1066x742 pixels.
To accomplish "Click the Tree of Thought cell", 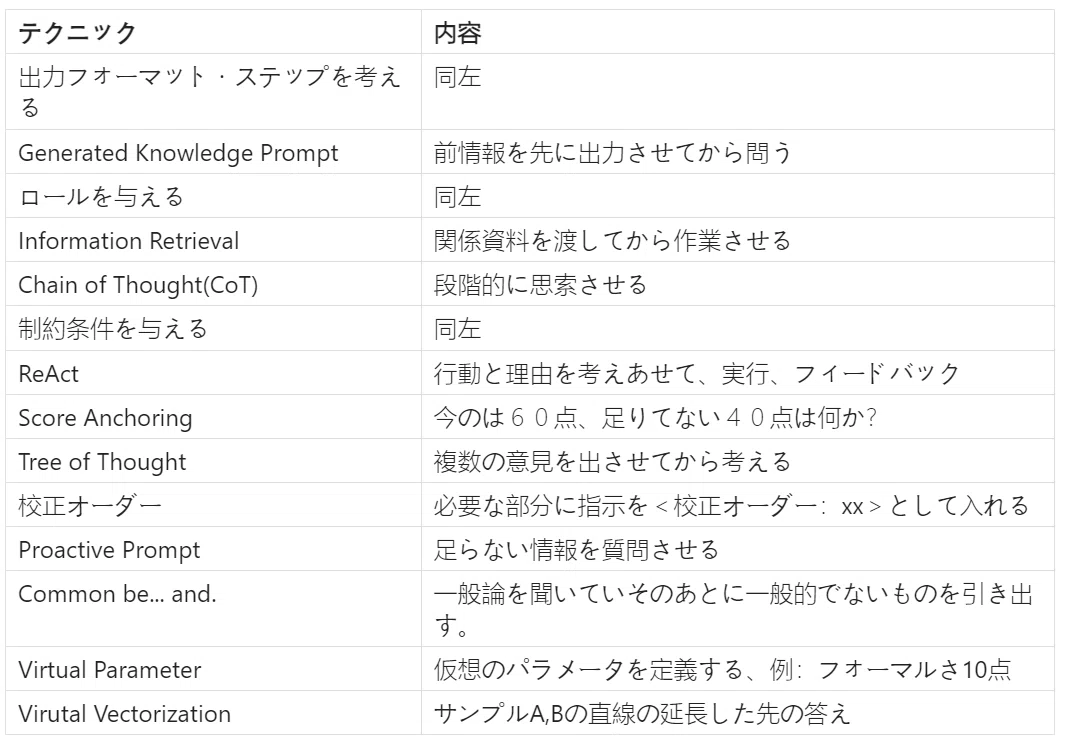I will pyautogui.click(x=213, y=461).
